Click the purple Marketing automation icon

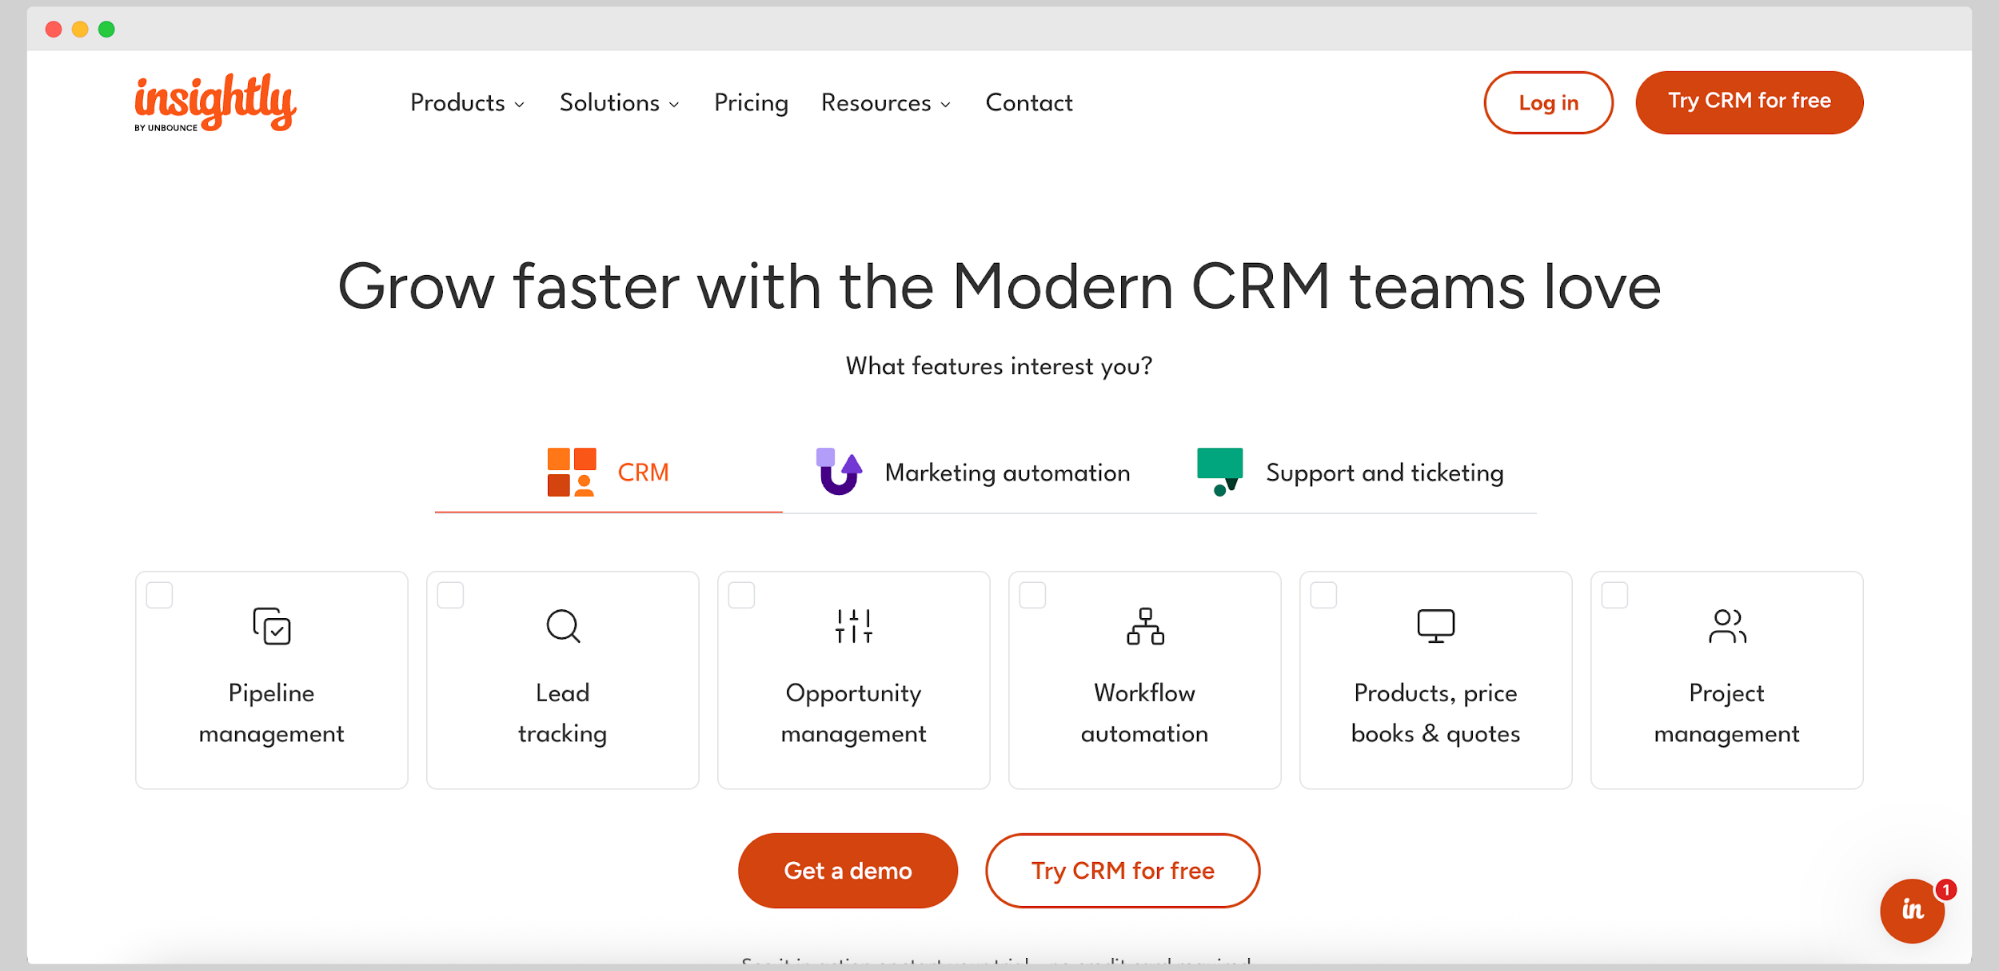(839, 472)
